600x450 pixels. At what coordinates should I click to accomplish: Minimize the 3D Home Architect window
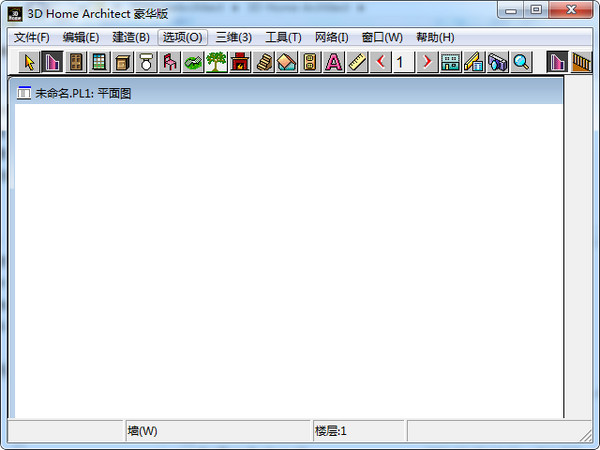[x=510, y=10]
